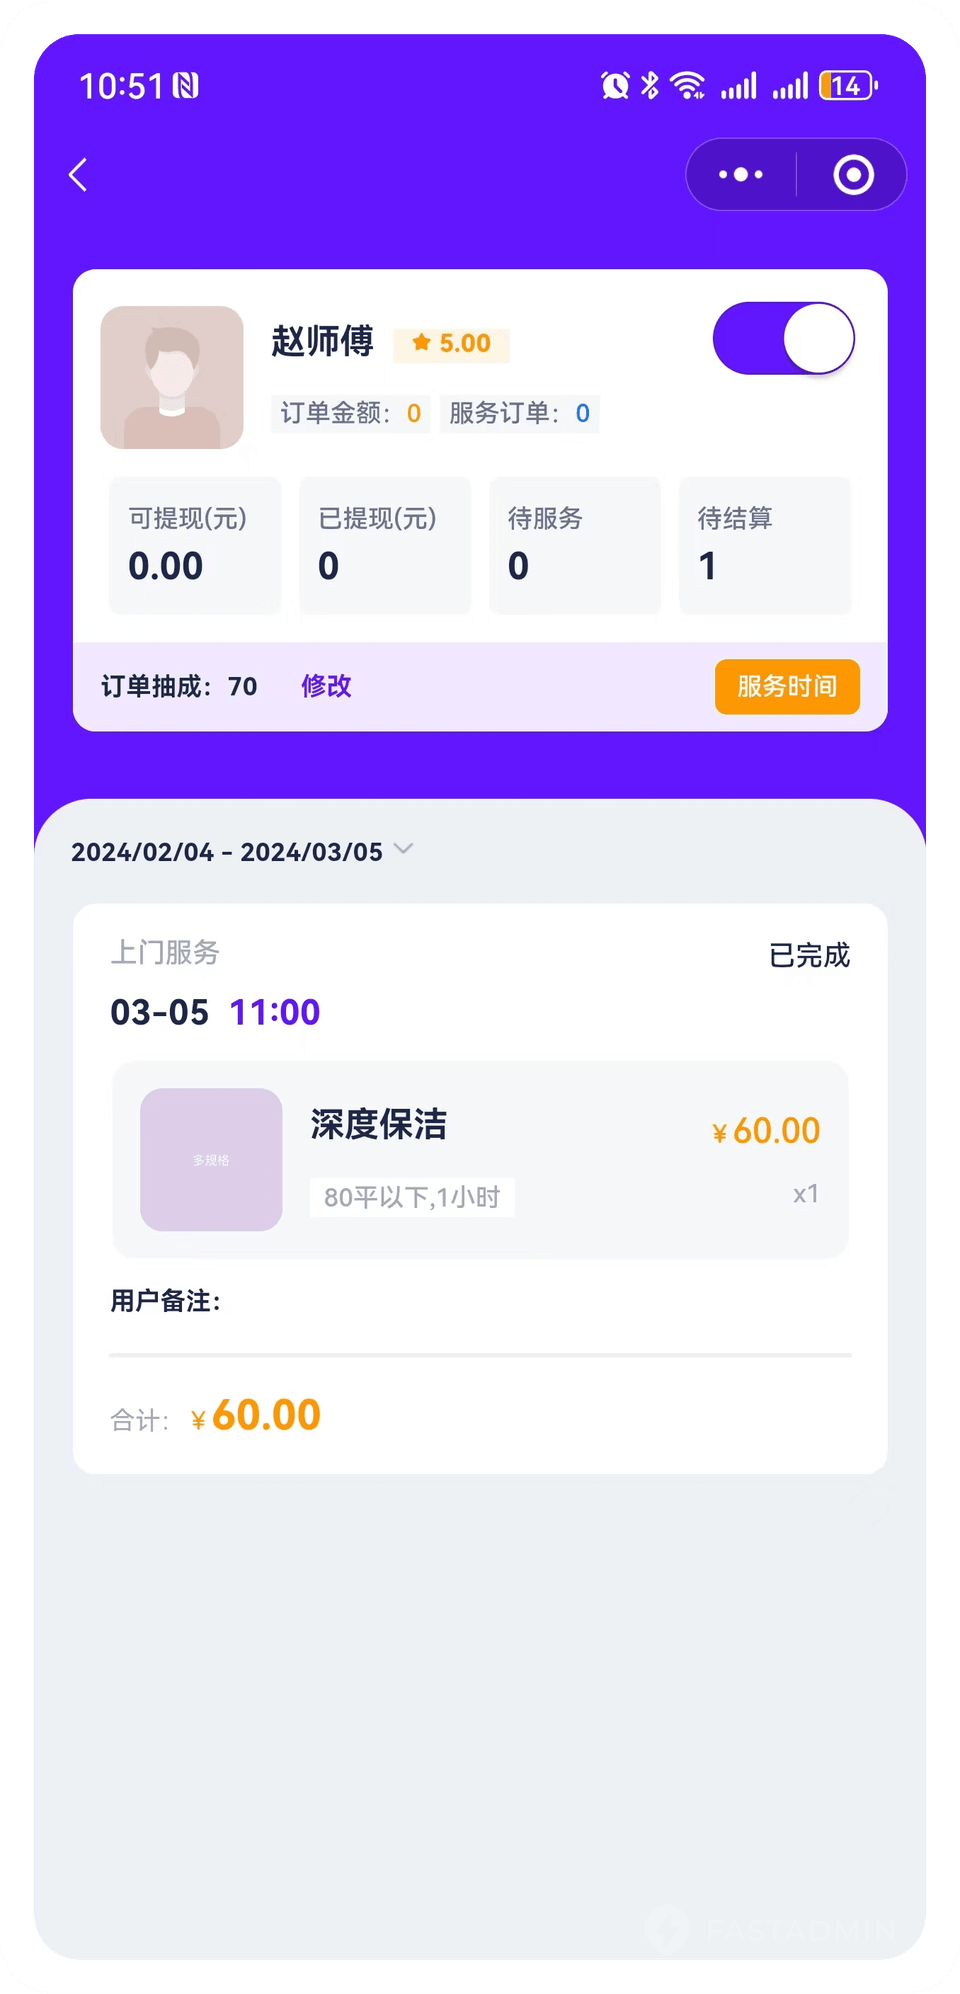Screen dimensions: 960x1994
Task: Tap the 深度保洁 service thumbnail
Action: point(211,1159)
